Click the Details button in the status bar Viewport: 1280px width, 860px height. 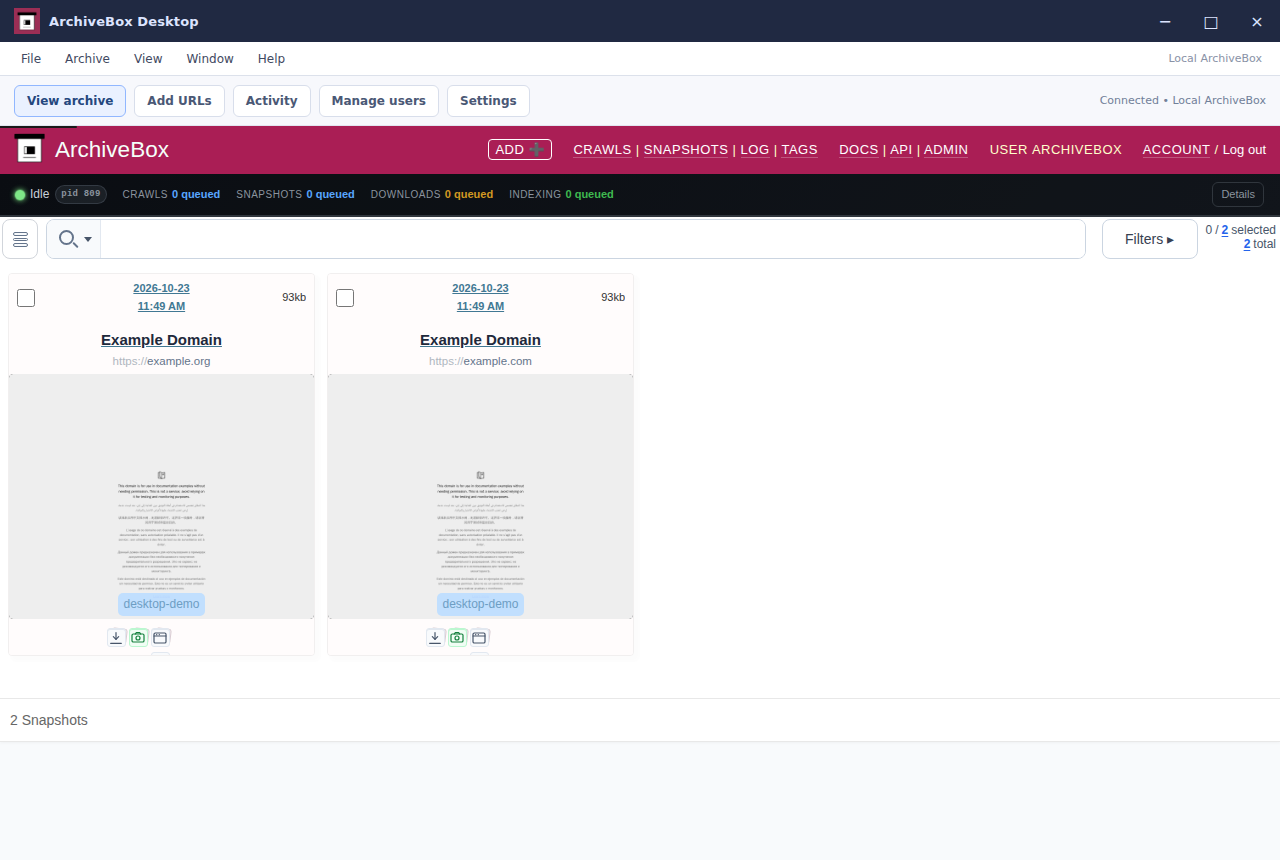point(1238,194)
